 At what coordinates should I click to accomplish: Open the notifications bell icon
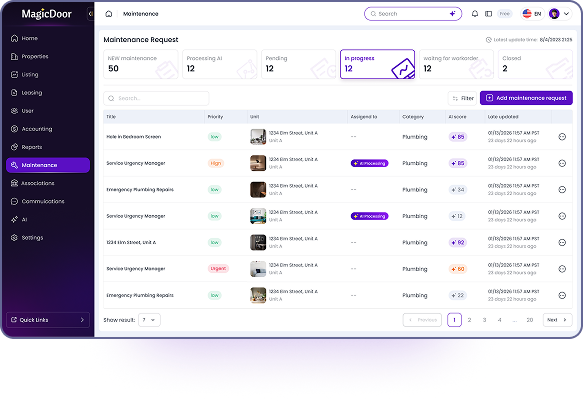[x=475, y=14]
